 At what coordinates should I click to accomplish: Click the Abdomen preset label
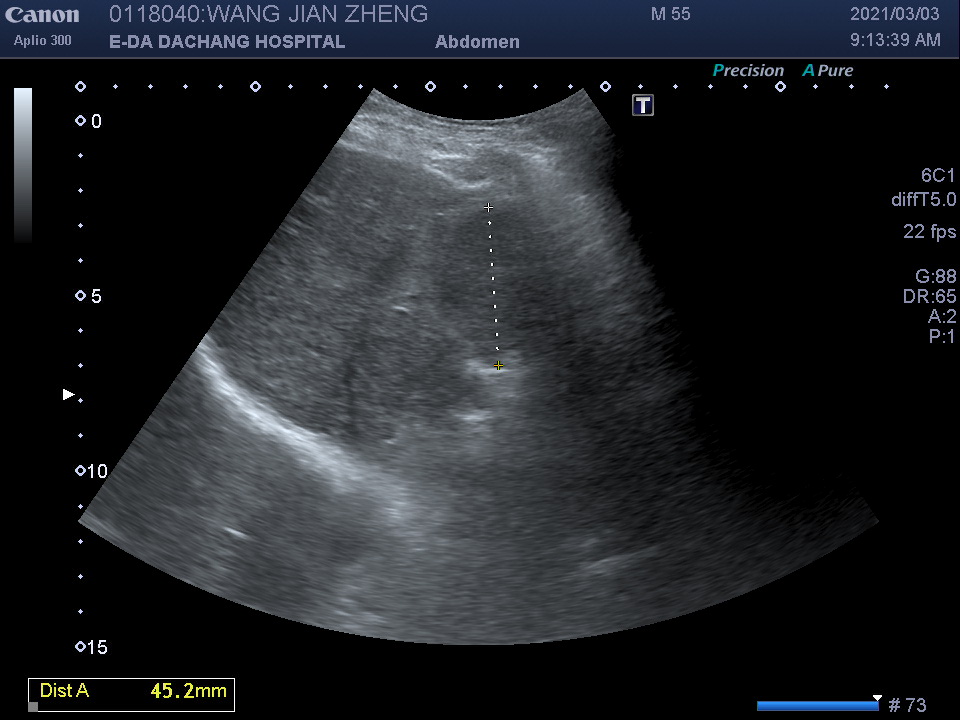click(478, 42)
